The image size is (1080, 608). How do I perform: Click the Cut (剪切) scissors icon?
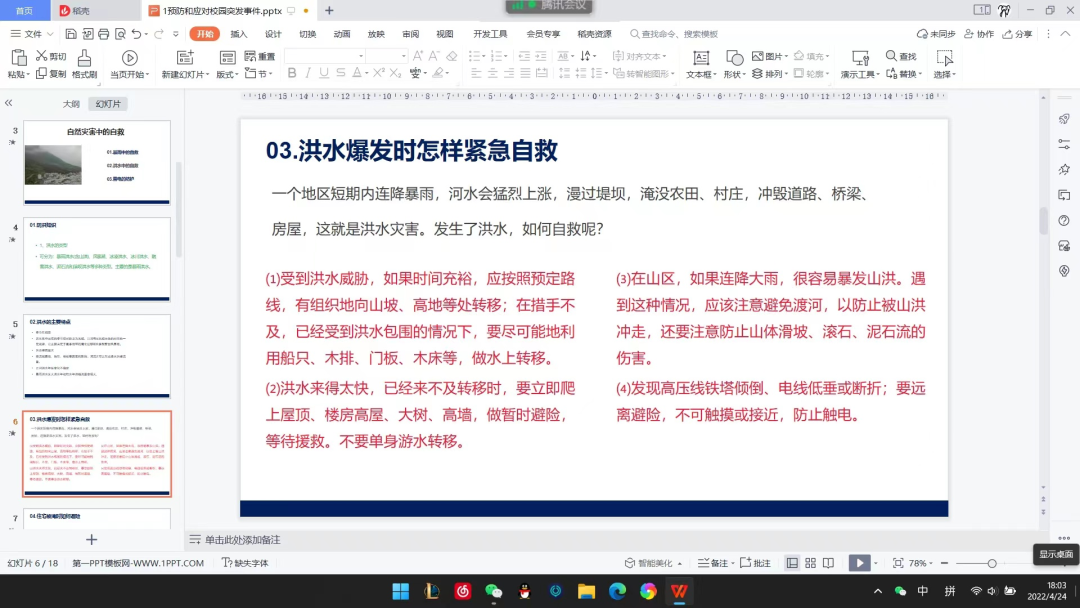(x=41, y=56)
